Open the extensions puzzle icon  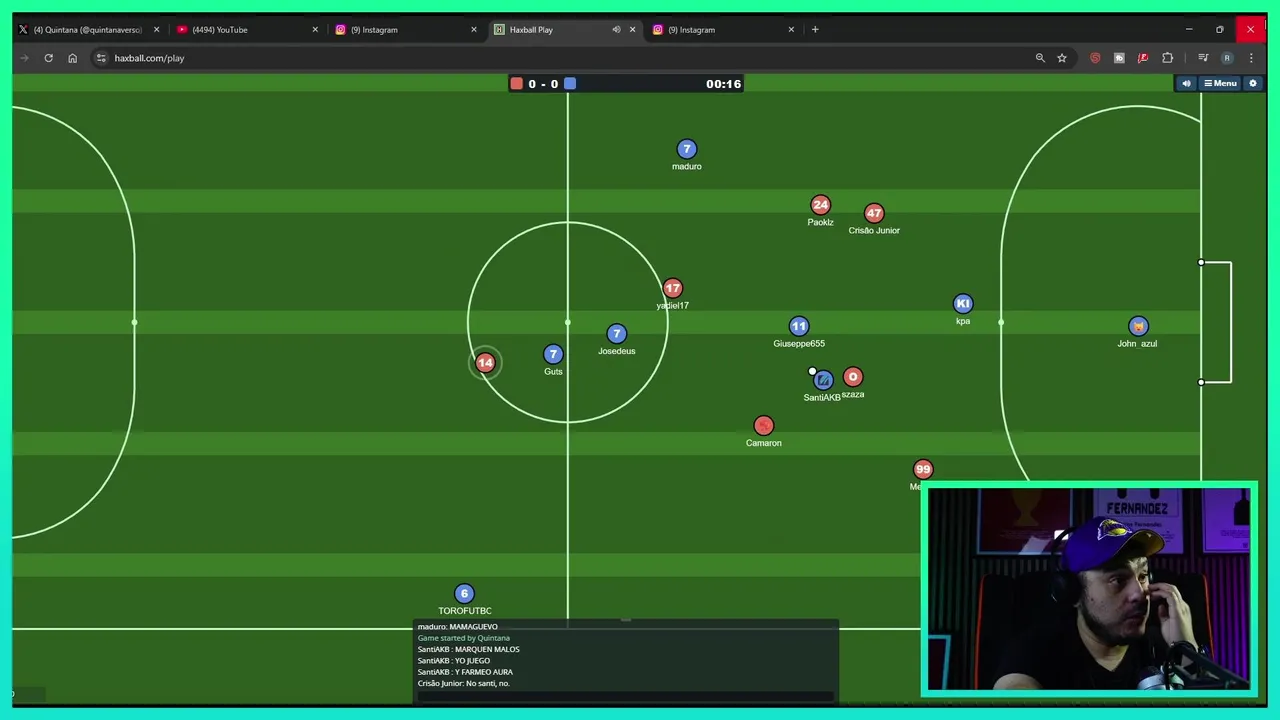1167,58
